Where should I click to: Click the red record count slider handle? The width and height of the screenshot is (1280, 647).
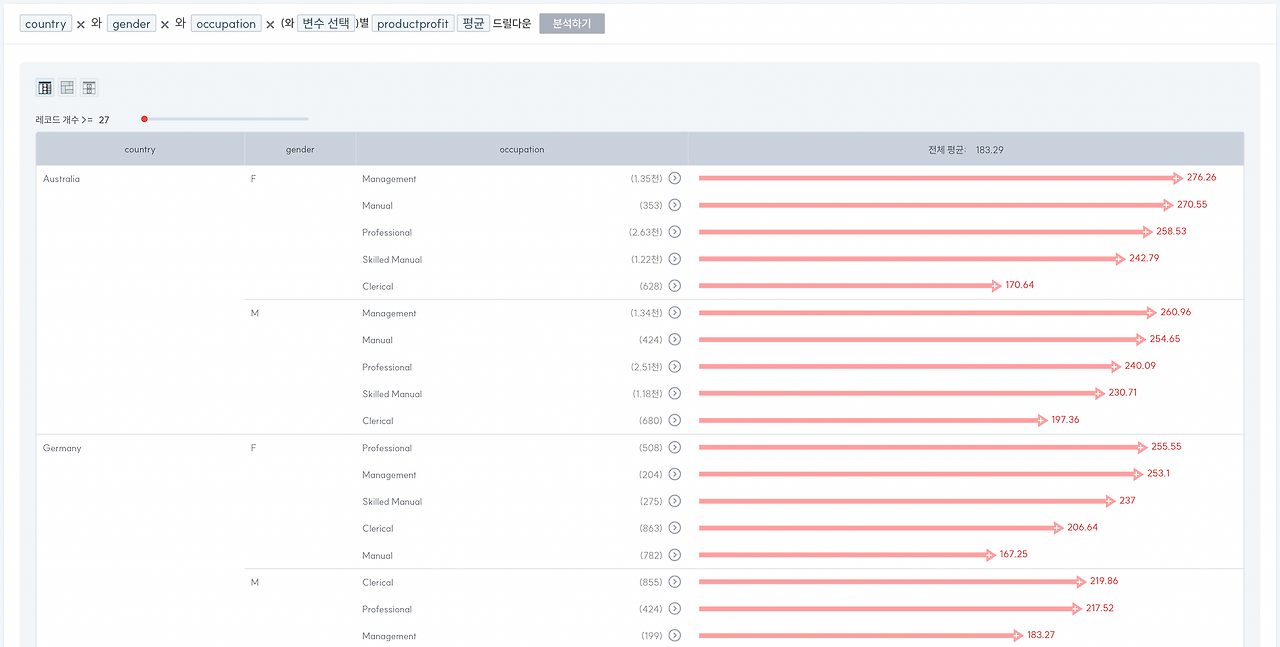[144, 119]
